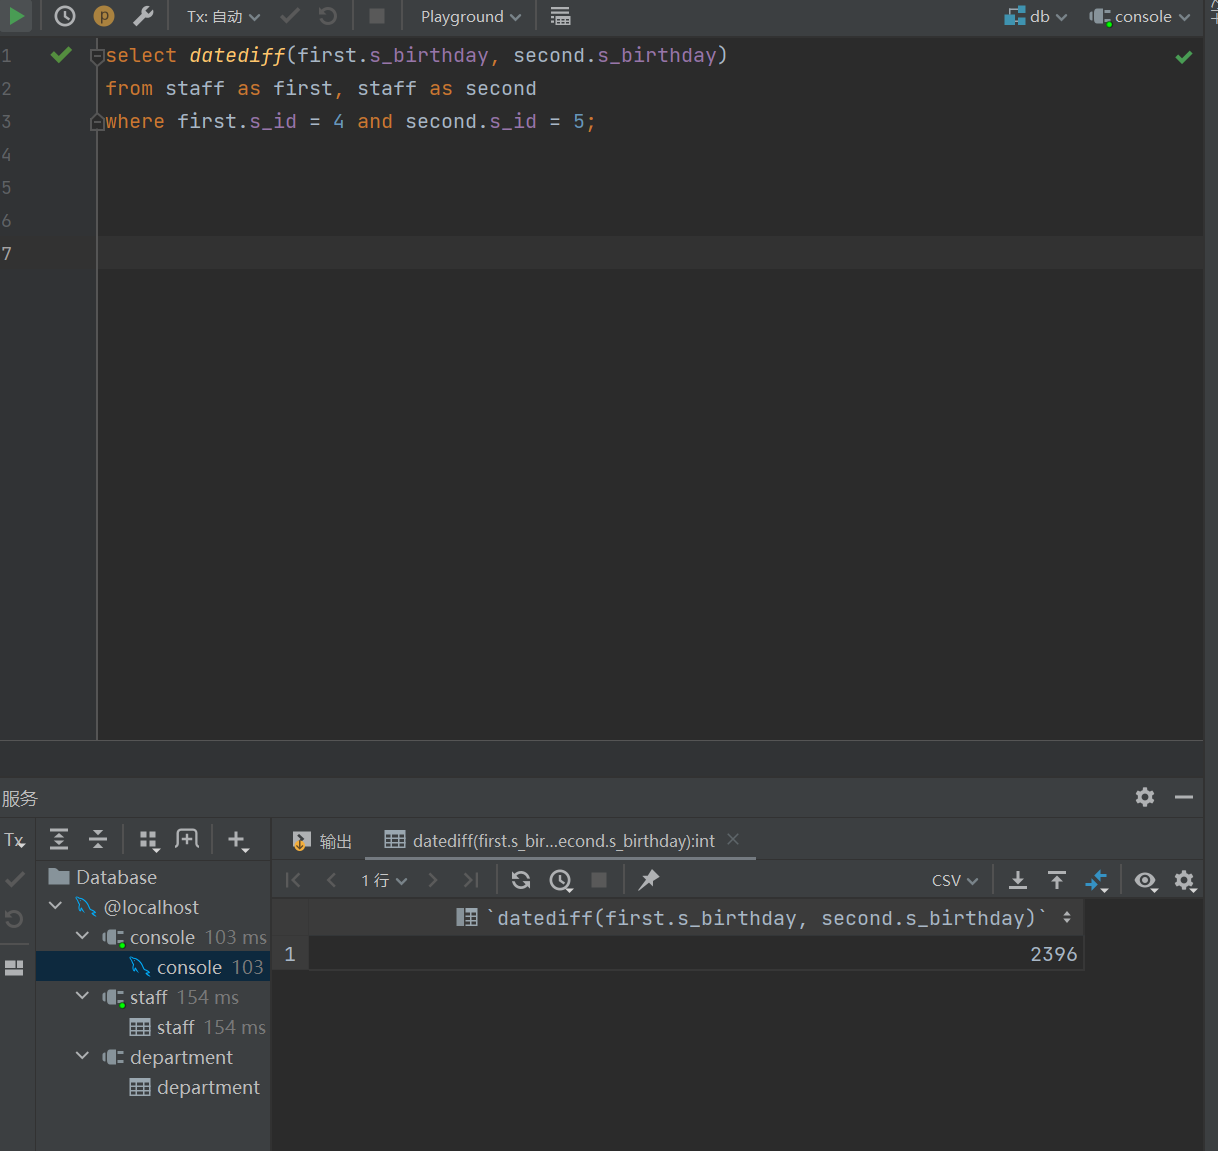This screenshot has width=1218, height=1151.
Task: Pin the result tab with the pin icon
Action: pyautogui.click(x=649, y=880)
